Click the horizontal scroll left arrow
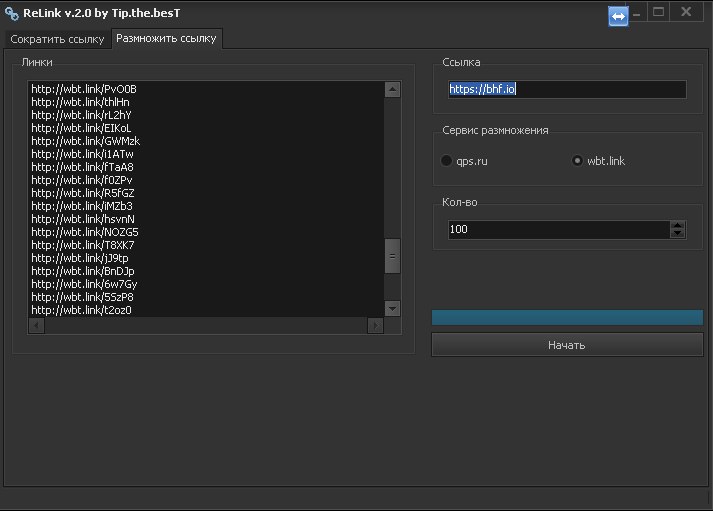Image resolution: width=713 pixels, height=511 pixels. (x=36, y=326)
